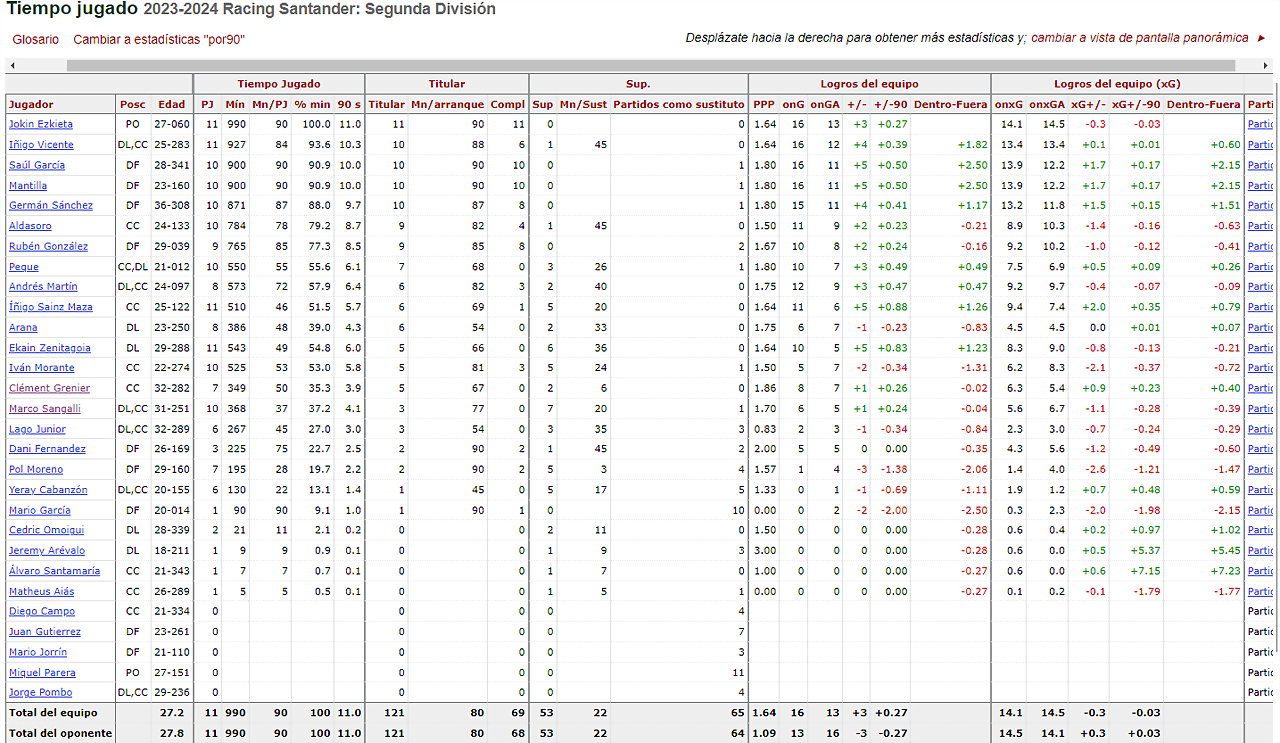Open Jokin Ezkieta player page
Screen dimensions: 1280x743
pyautogui.click(x=41, y=124)
